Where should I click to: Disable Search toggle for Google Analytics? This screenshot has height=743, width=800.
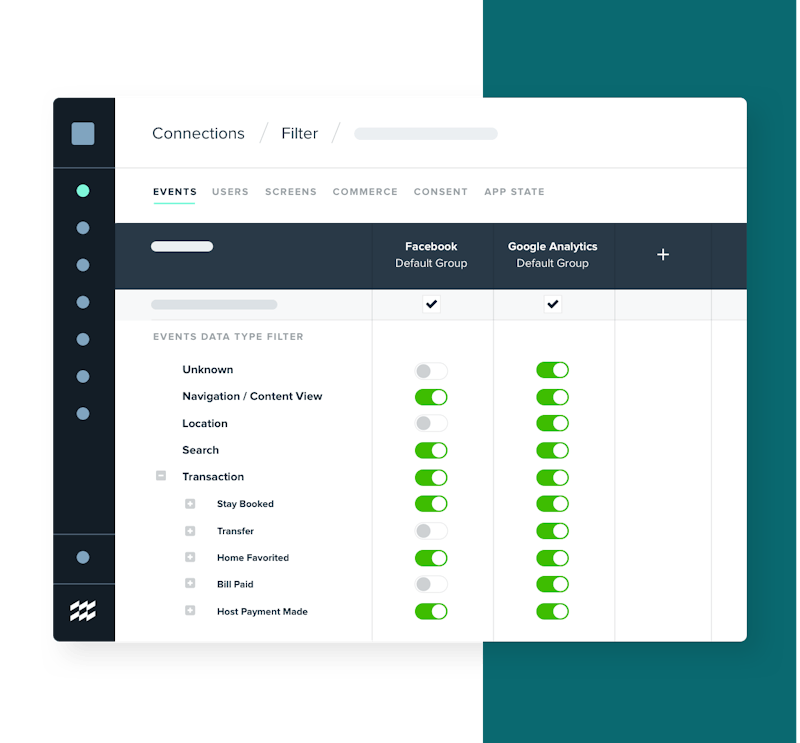click(x=553, y=451)
